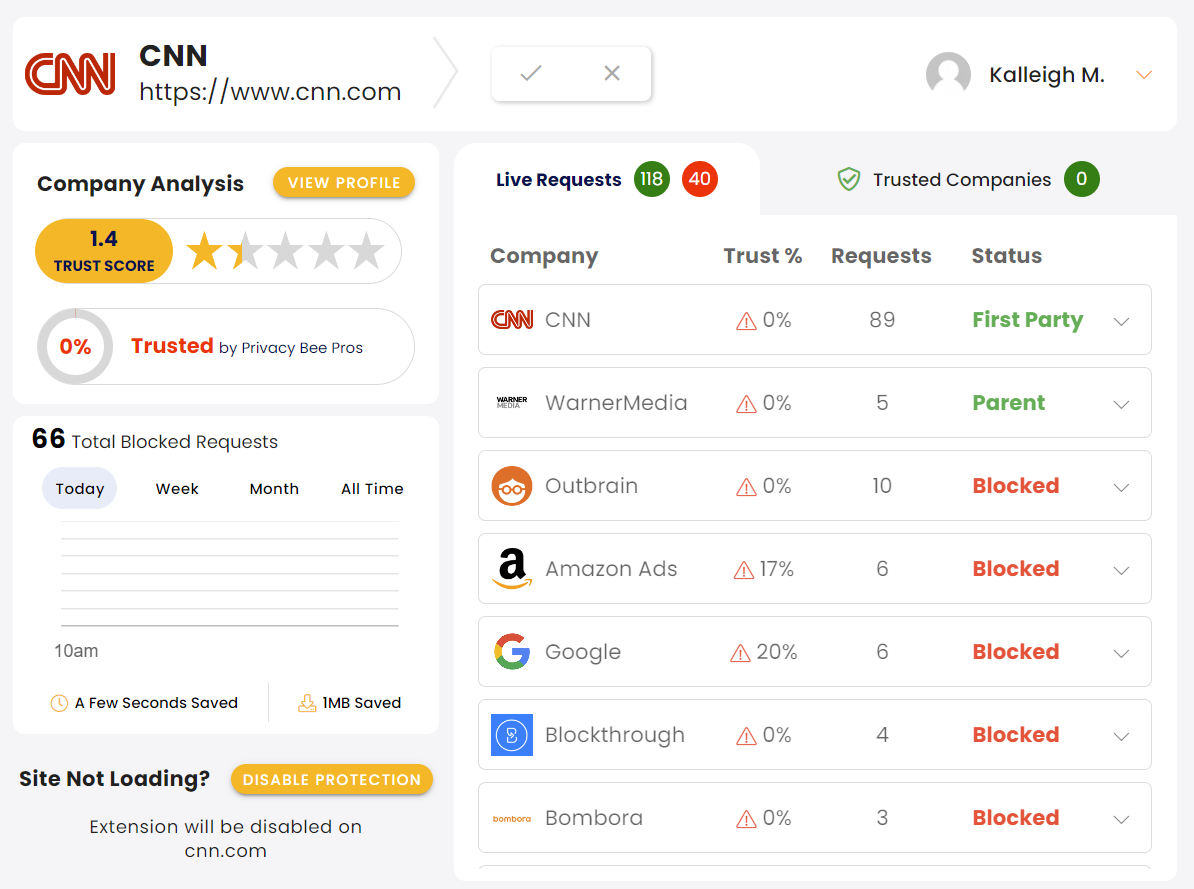Viewport: 1194px width, 889px height.
Task: Click Parent status for WarnerMedia
Action: coord(1008,402)
